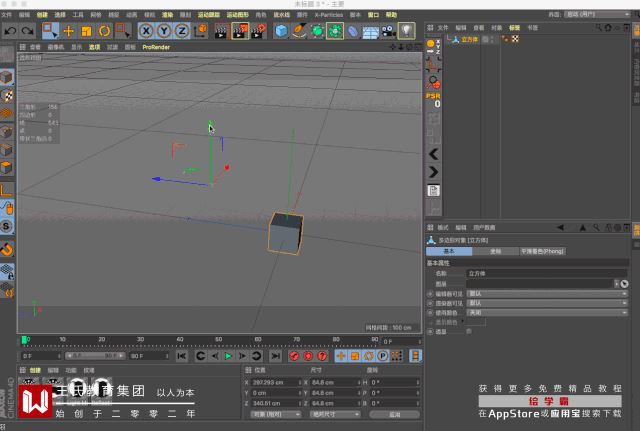Switch to 平滑着色(Phong) tab
The height and width of the screenshot is (431, 640).
click(542, 251)
